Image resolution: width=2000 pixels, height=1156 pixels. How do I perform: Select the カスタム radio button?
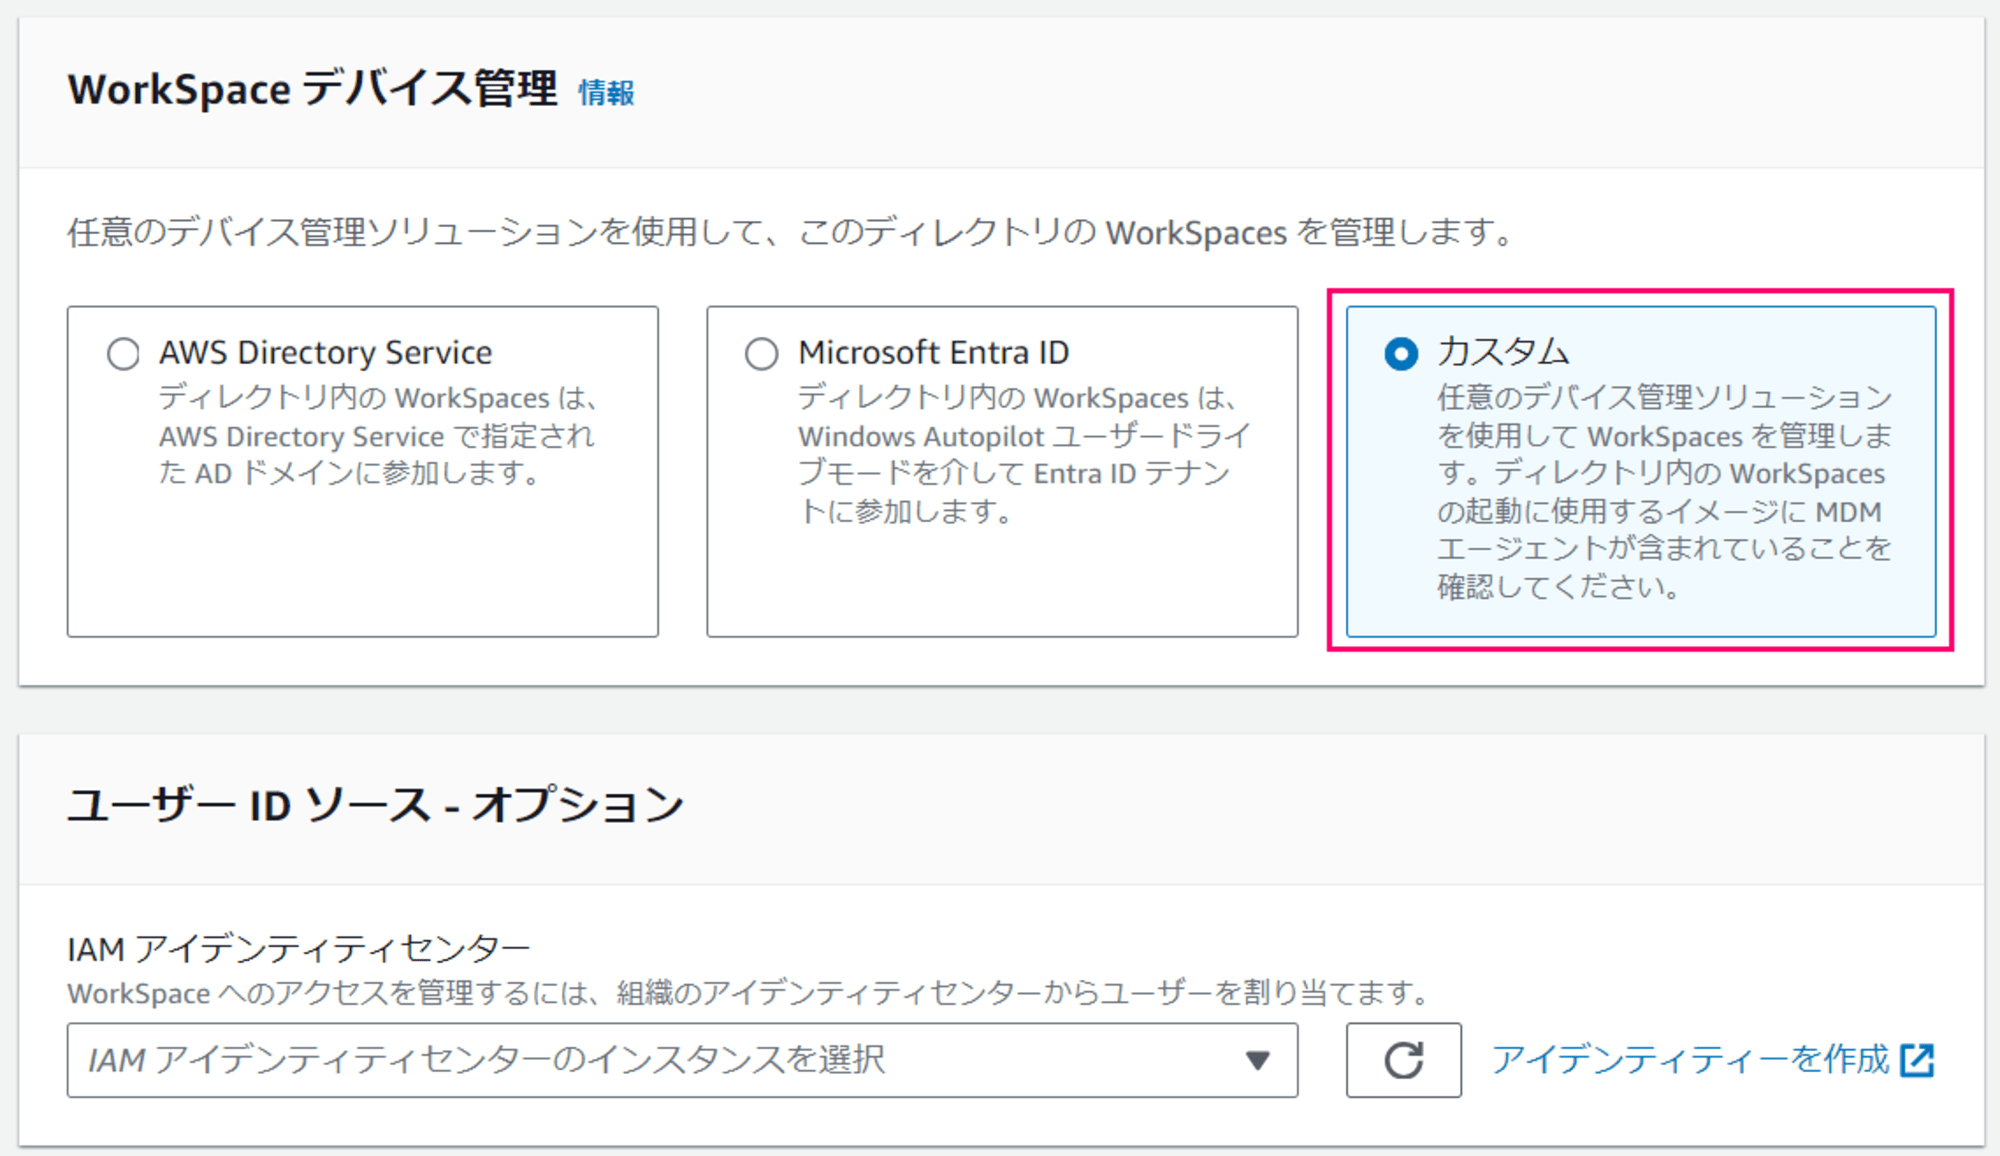[x=1401, y=354]
